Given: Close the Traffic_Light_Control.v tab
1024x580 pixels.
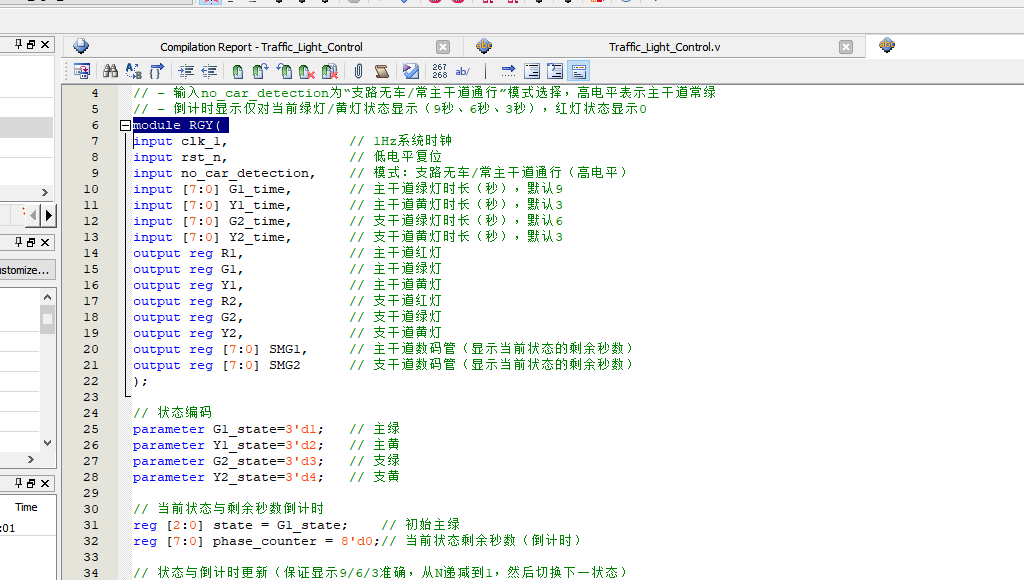Looking at the screenshot, I should [846, 47].
